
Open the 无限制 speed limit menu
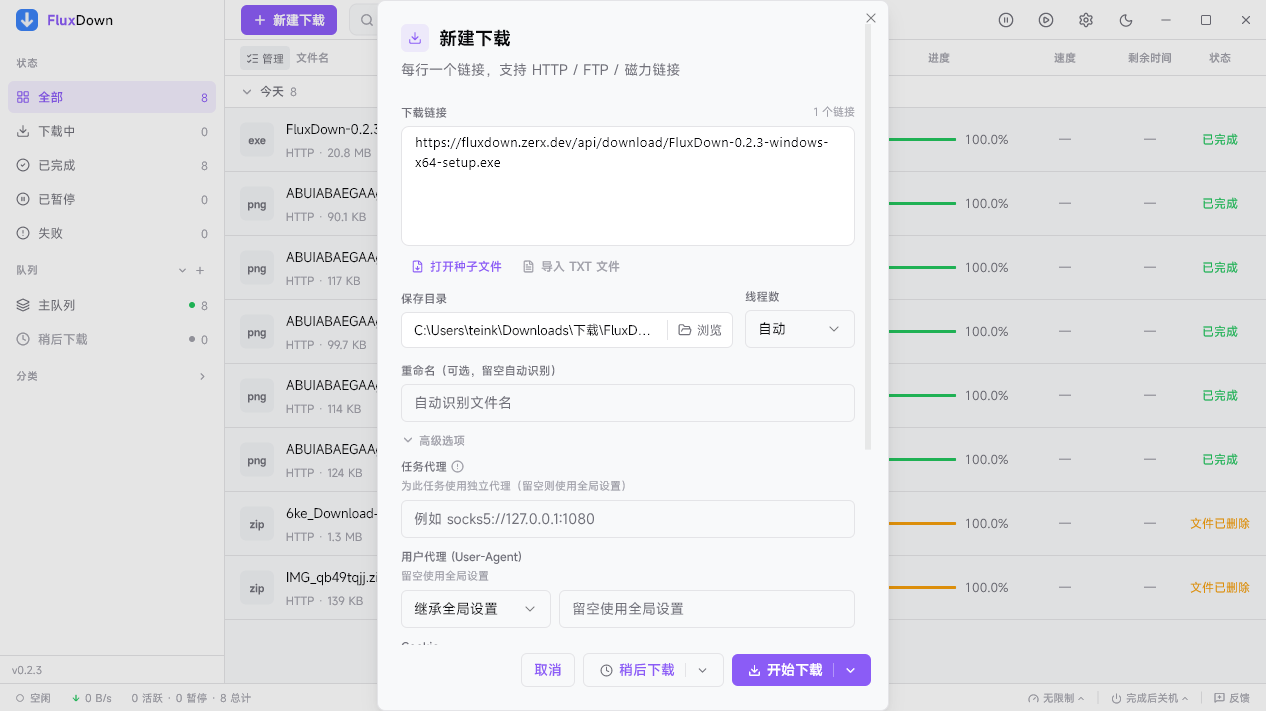tap(1057, 698)
